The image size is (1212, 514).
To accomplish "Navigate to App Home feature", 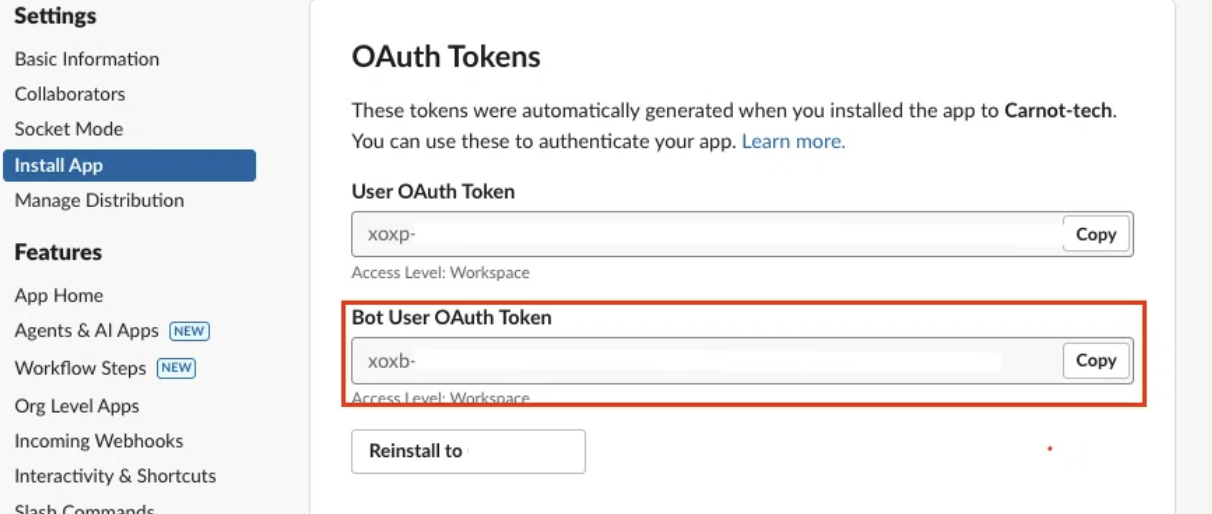I will click(x=59, y=295).
